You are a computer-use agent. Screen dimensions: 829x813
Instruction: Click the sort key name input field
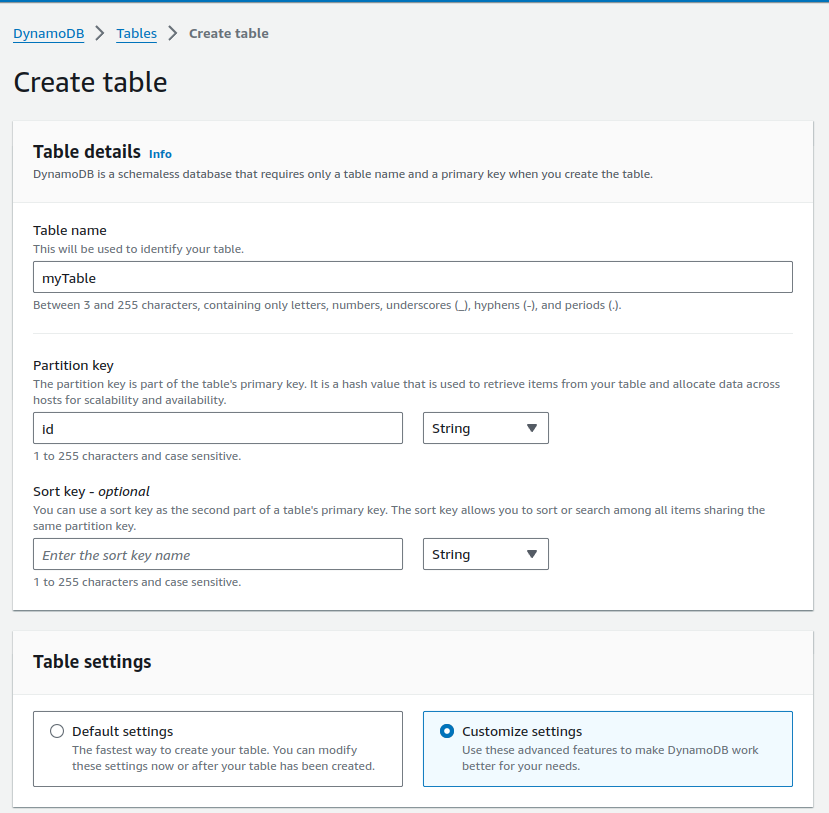coord(218,554)
